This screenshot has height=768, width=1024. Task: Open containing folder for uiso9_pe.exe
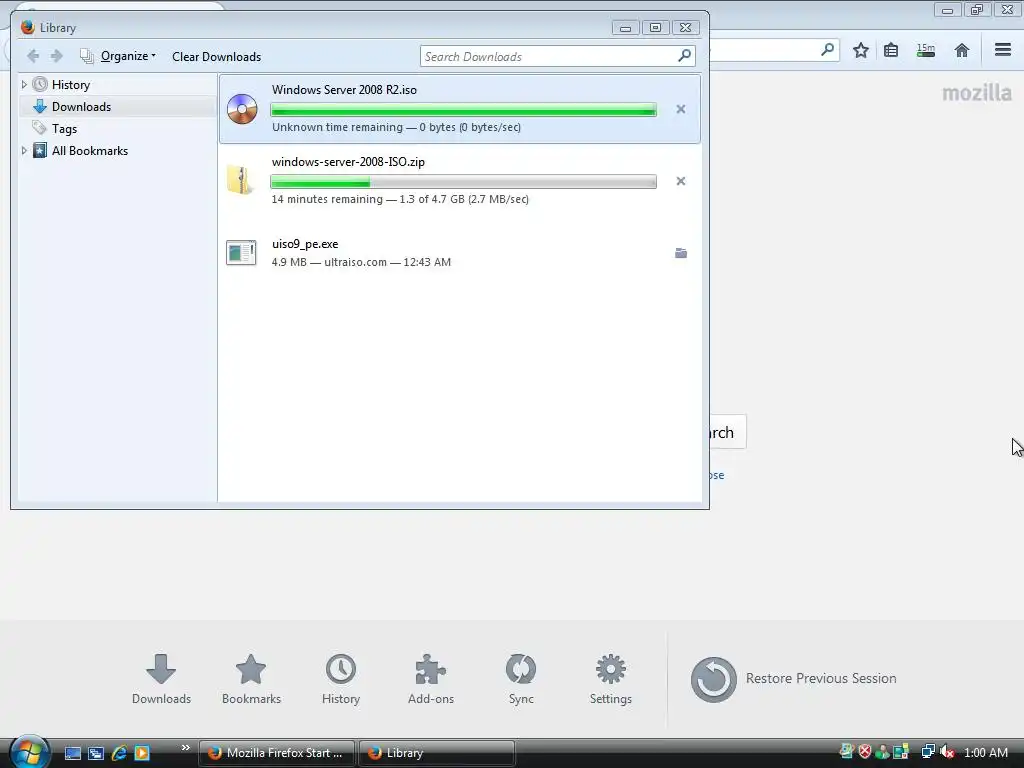click(680, 253)
